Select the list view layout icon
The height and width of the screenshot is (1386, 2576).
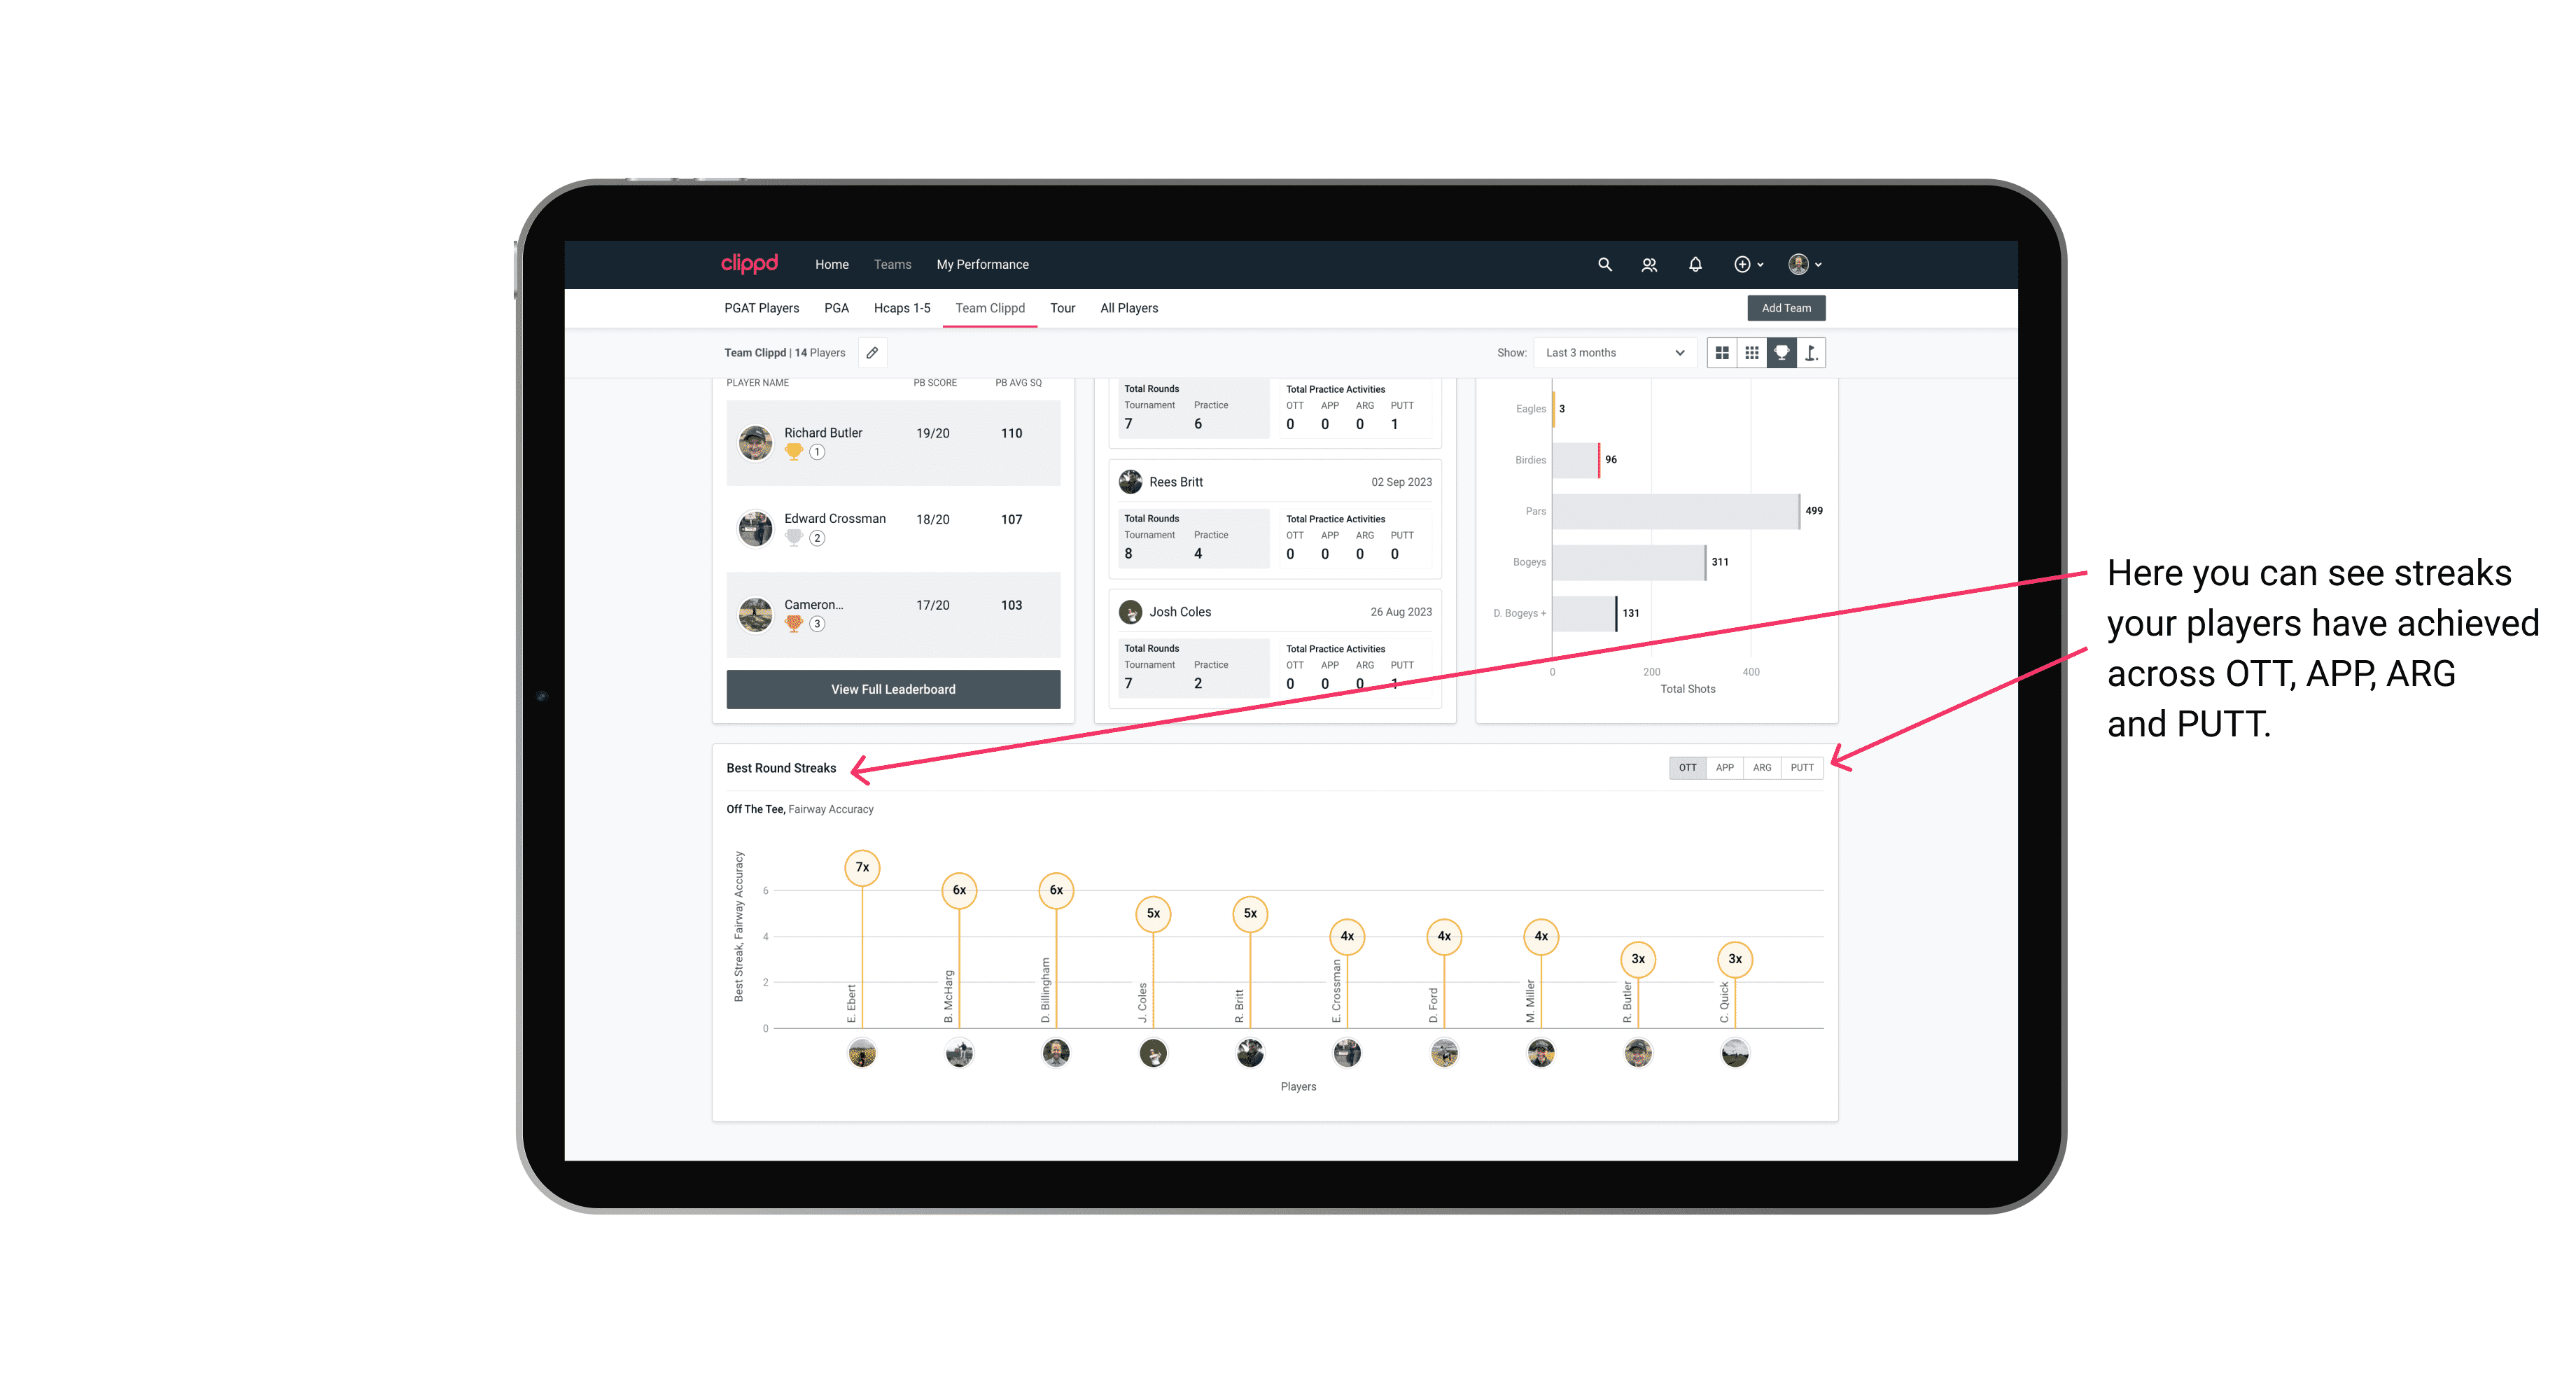click(1723, 353)
